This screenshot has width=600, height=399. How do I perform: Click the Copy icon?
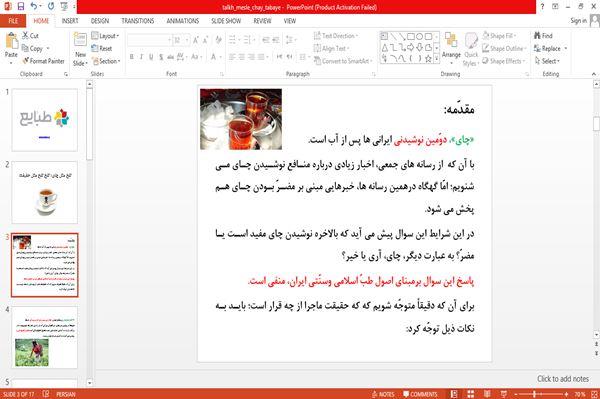coord(25,48)
